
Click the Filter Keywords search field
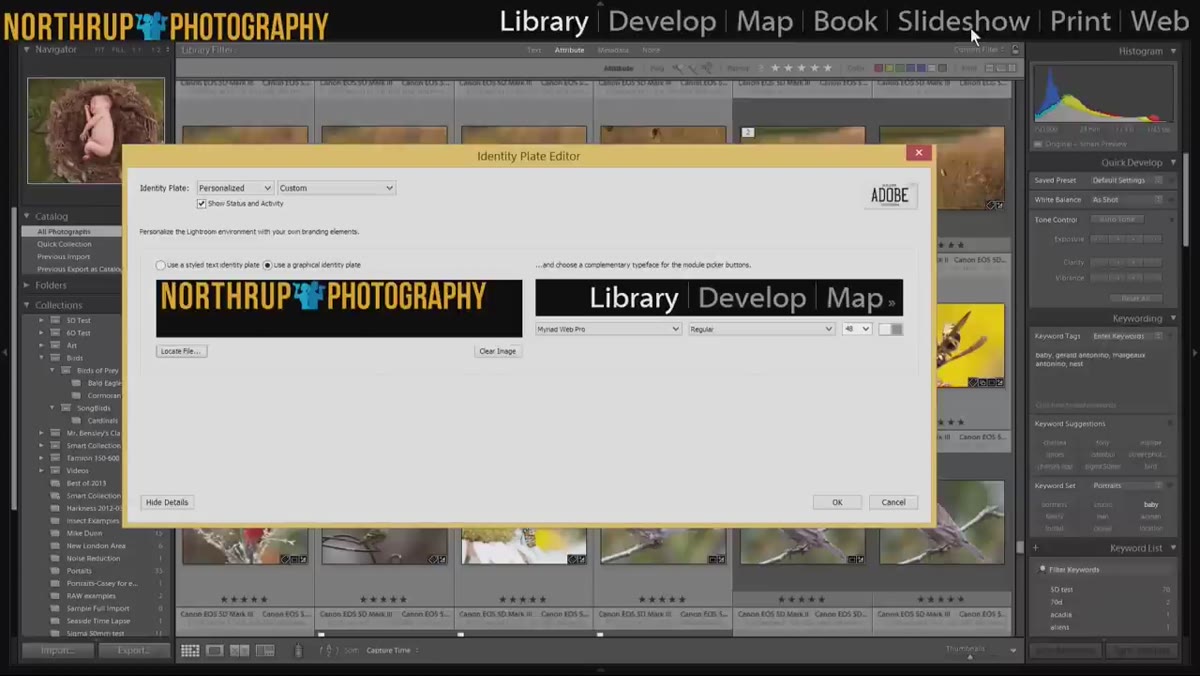pos(1105,569)
